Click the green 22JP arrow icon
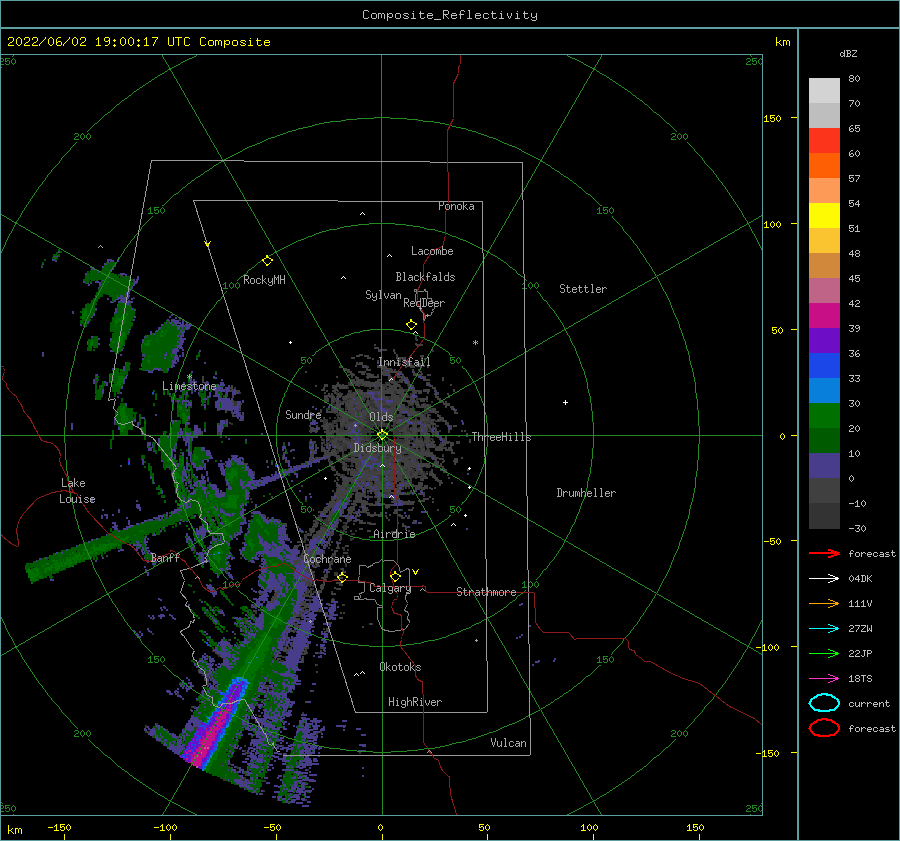 824,653
